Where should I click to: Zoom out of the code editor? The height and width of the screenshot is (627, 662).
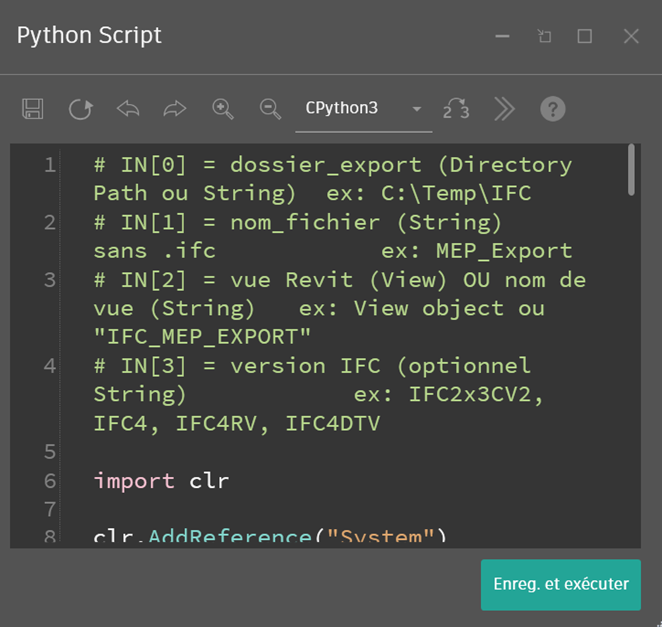(270, 109)
